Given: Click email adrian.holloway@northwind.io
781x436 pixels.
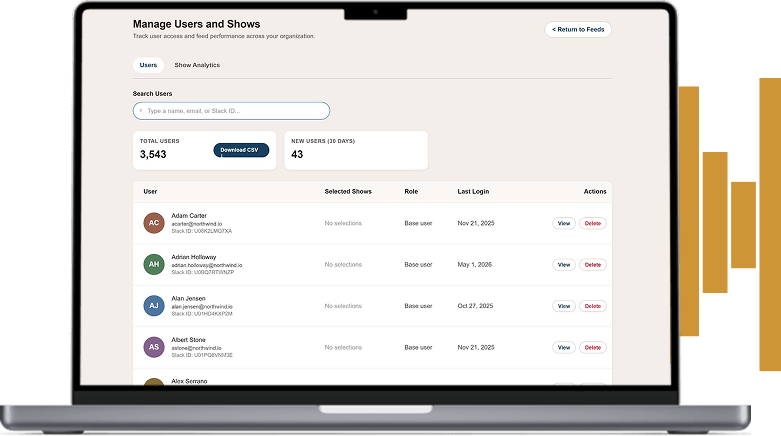Looking at the screenshot, I should point(207,265).
